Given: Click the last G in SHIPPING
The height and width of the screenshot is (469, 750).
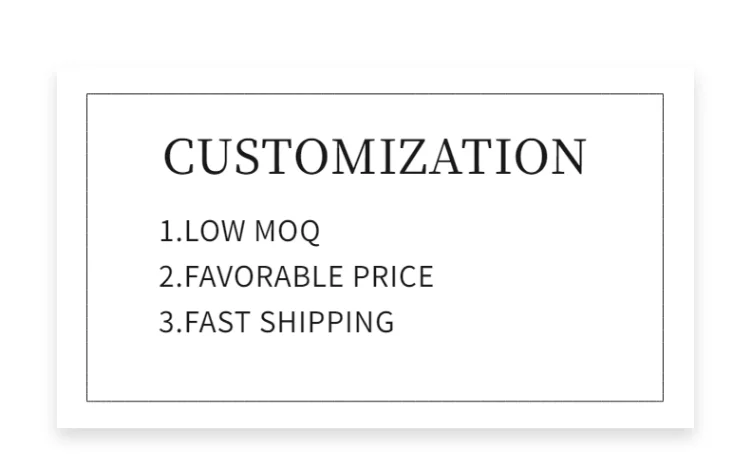Looking at the screenshot, I should pyautogui.click(x=383, y=322).
